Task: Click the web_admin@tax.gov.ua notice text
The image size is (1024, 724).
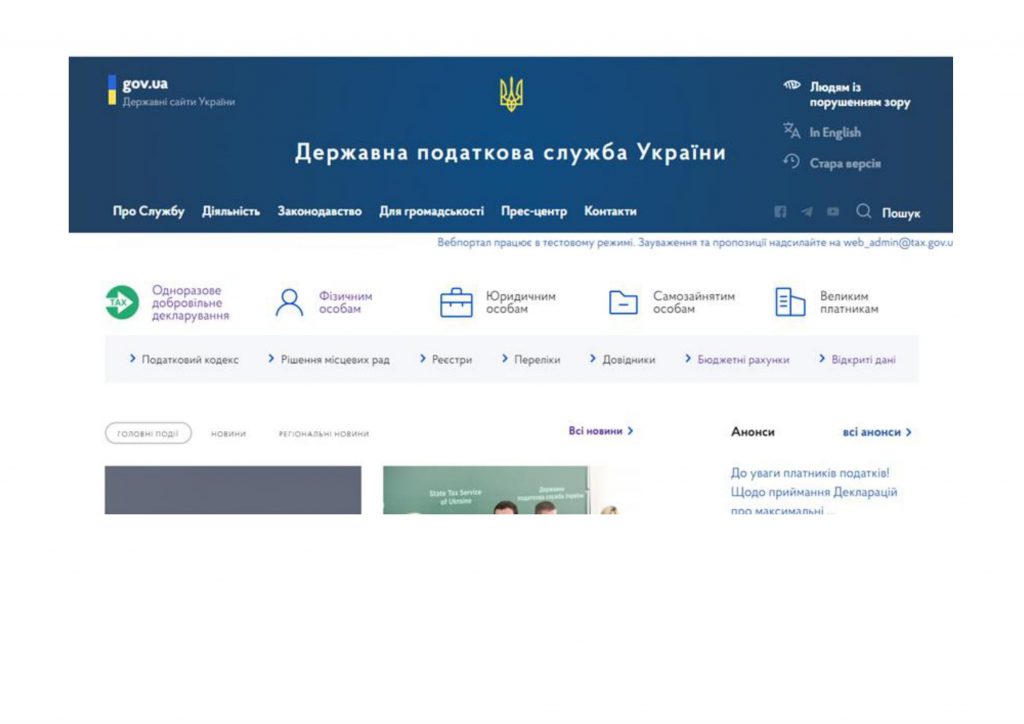Action: pos(695,242)
